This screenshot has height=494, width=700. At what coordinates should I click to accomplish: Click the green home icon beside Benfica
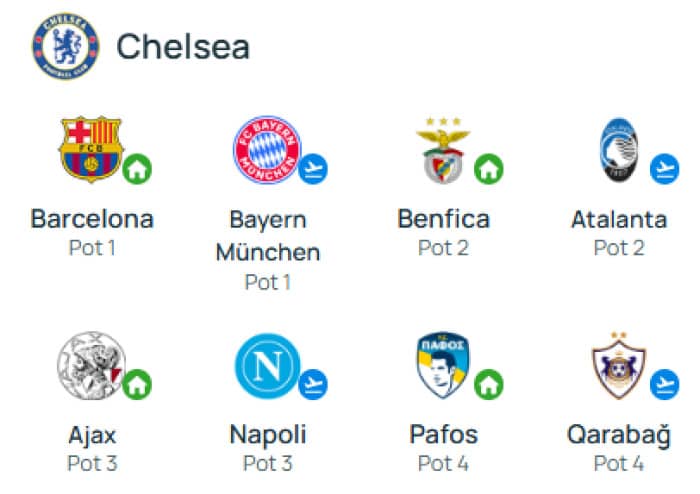click(x=489, y=169)
